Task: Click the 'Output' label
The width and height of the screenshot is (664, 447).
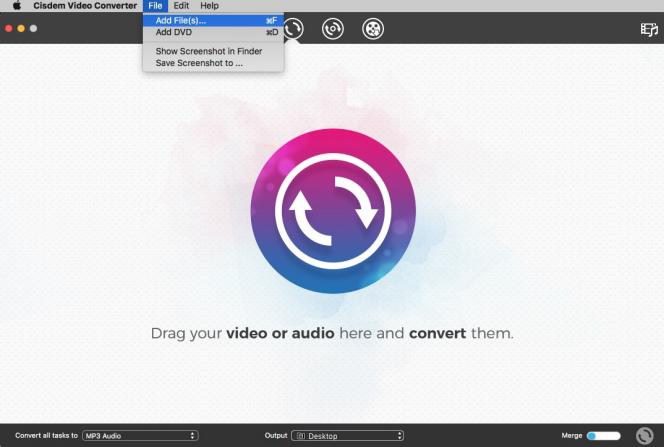Action: click(x=276, y=435)
